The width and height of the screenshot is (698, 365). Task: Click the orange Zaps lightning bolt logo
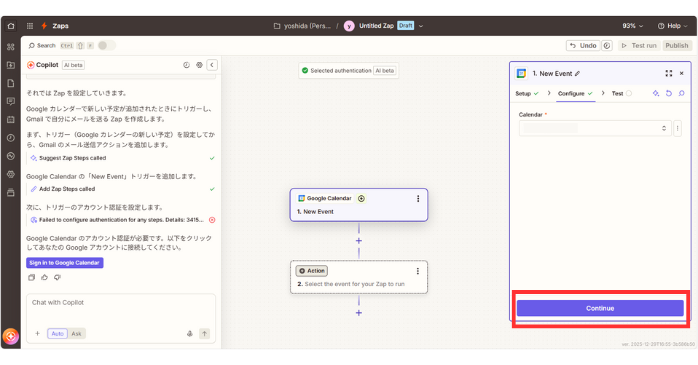[x=44, y=26]
